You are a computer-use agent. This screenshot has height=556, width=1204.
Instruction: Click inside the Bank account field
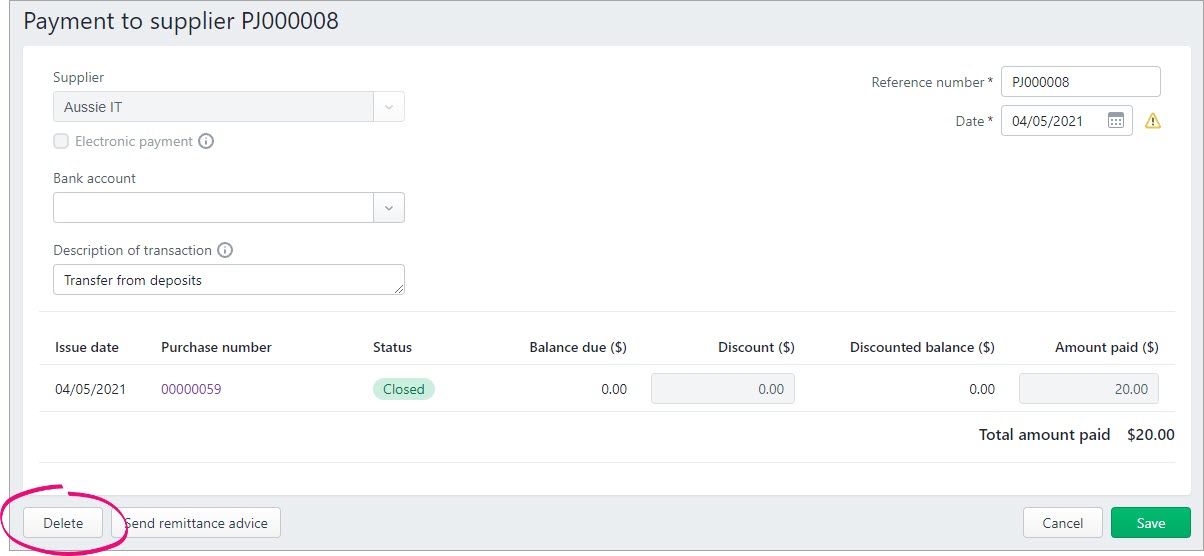click(x=213, y=208)
